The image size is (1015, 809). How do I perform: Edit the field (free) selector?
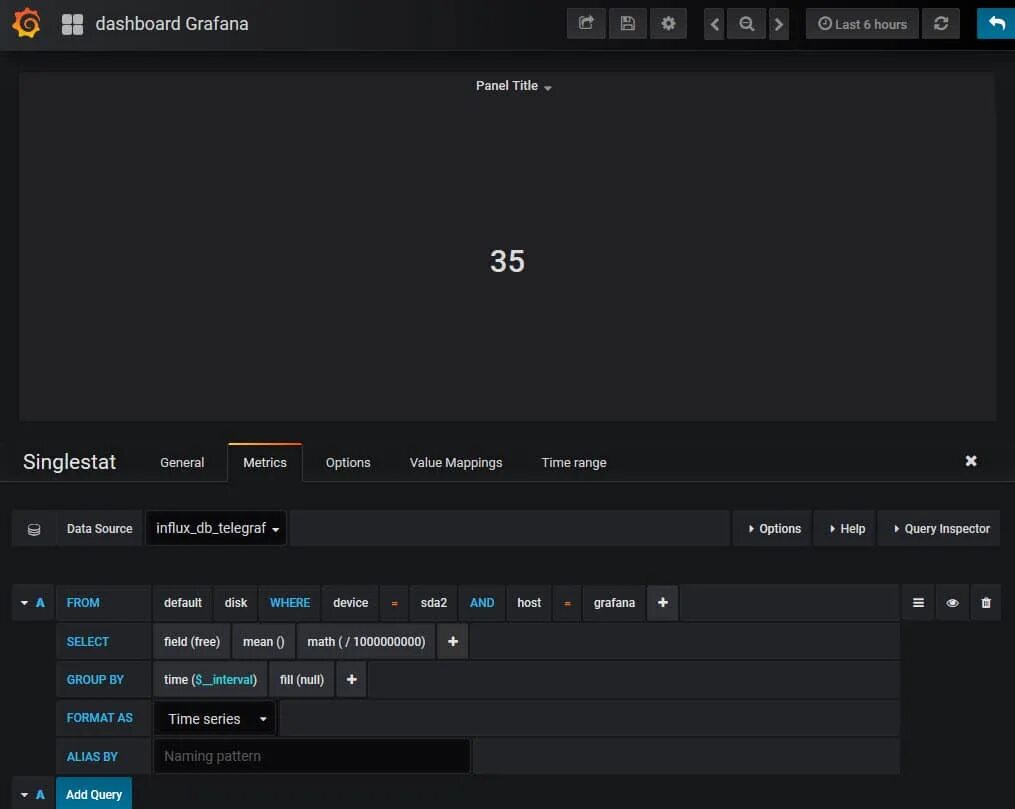pyautogui.click(x=192, y=641)
